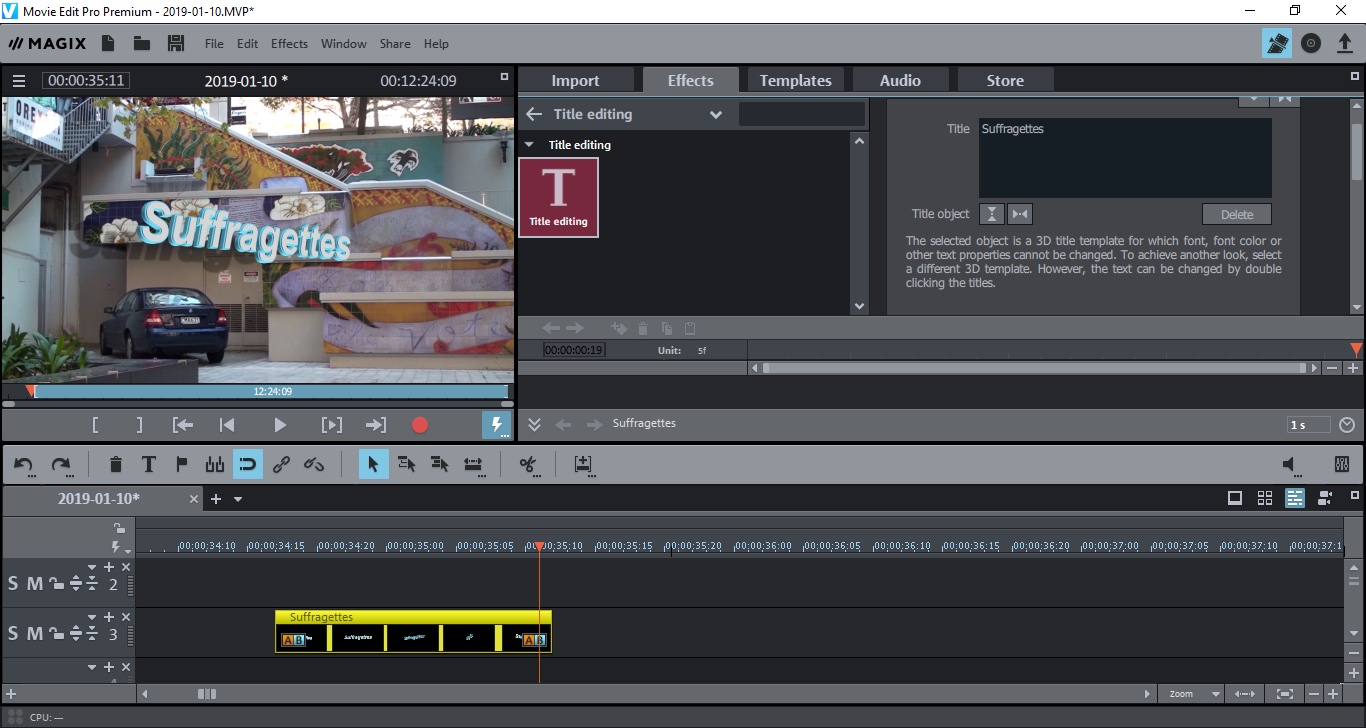Switch to the Audio tab

tap(900, 81)
